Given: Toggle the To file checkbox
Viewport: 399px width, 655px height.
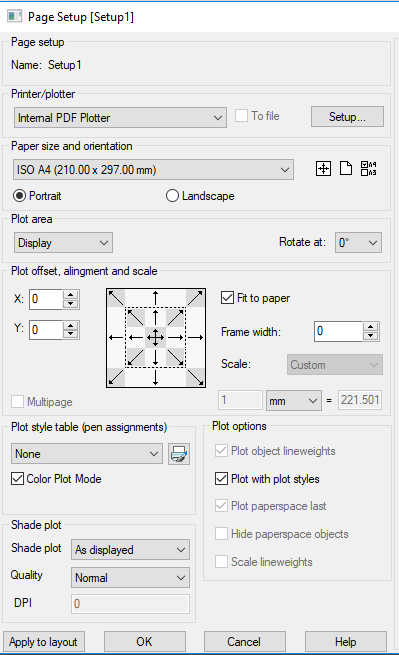Looking at the screenshot, I should click(241, 116).
